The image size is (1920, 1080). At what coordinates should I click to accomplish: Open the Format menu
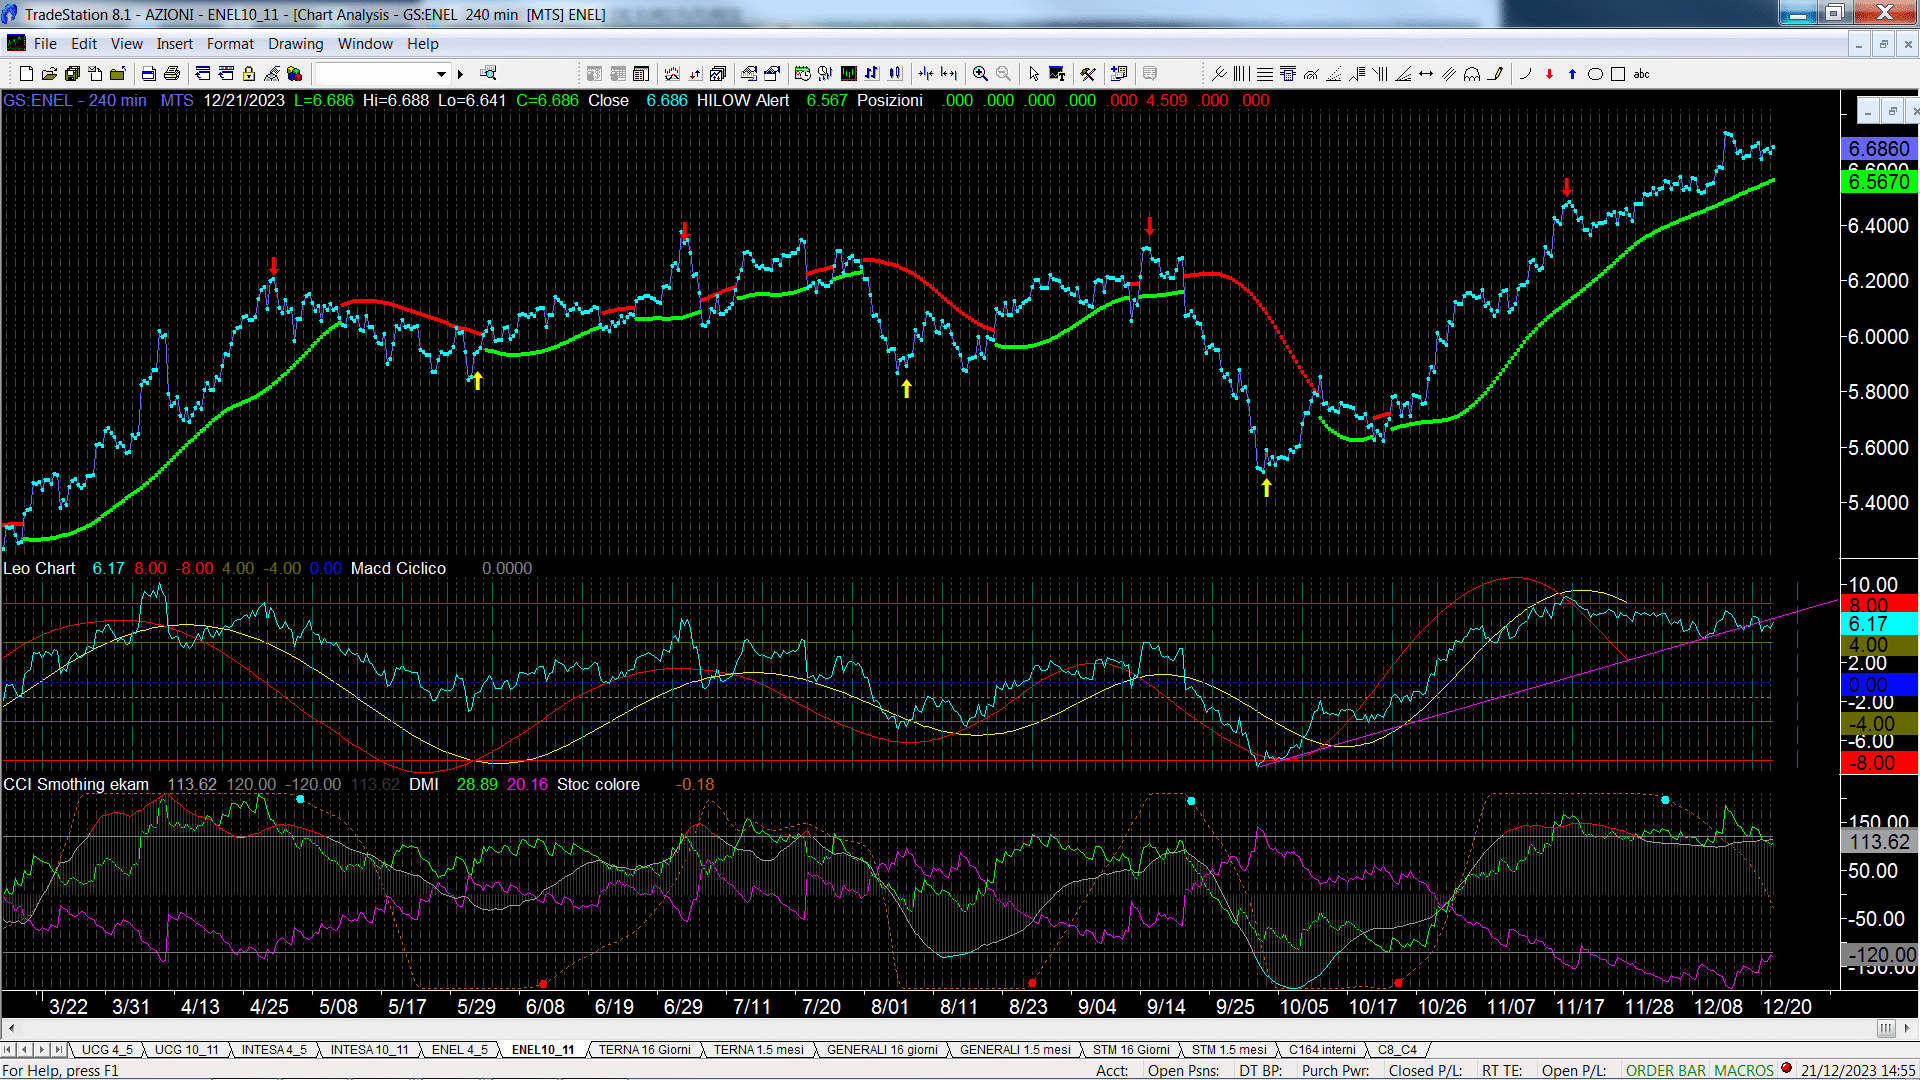(230, 44)
